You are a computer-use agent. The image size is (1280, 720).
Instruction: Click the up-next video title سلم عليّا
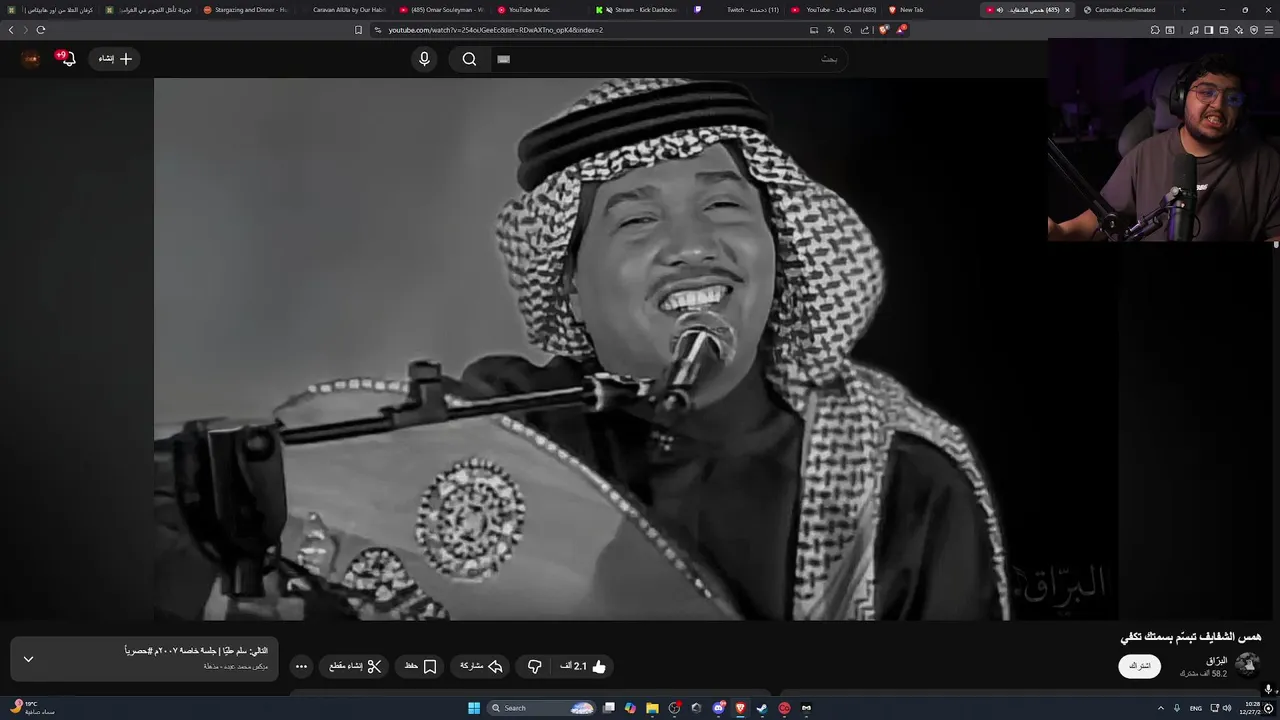pyautogui.click(x=197, y=651)
